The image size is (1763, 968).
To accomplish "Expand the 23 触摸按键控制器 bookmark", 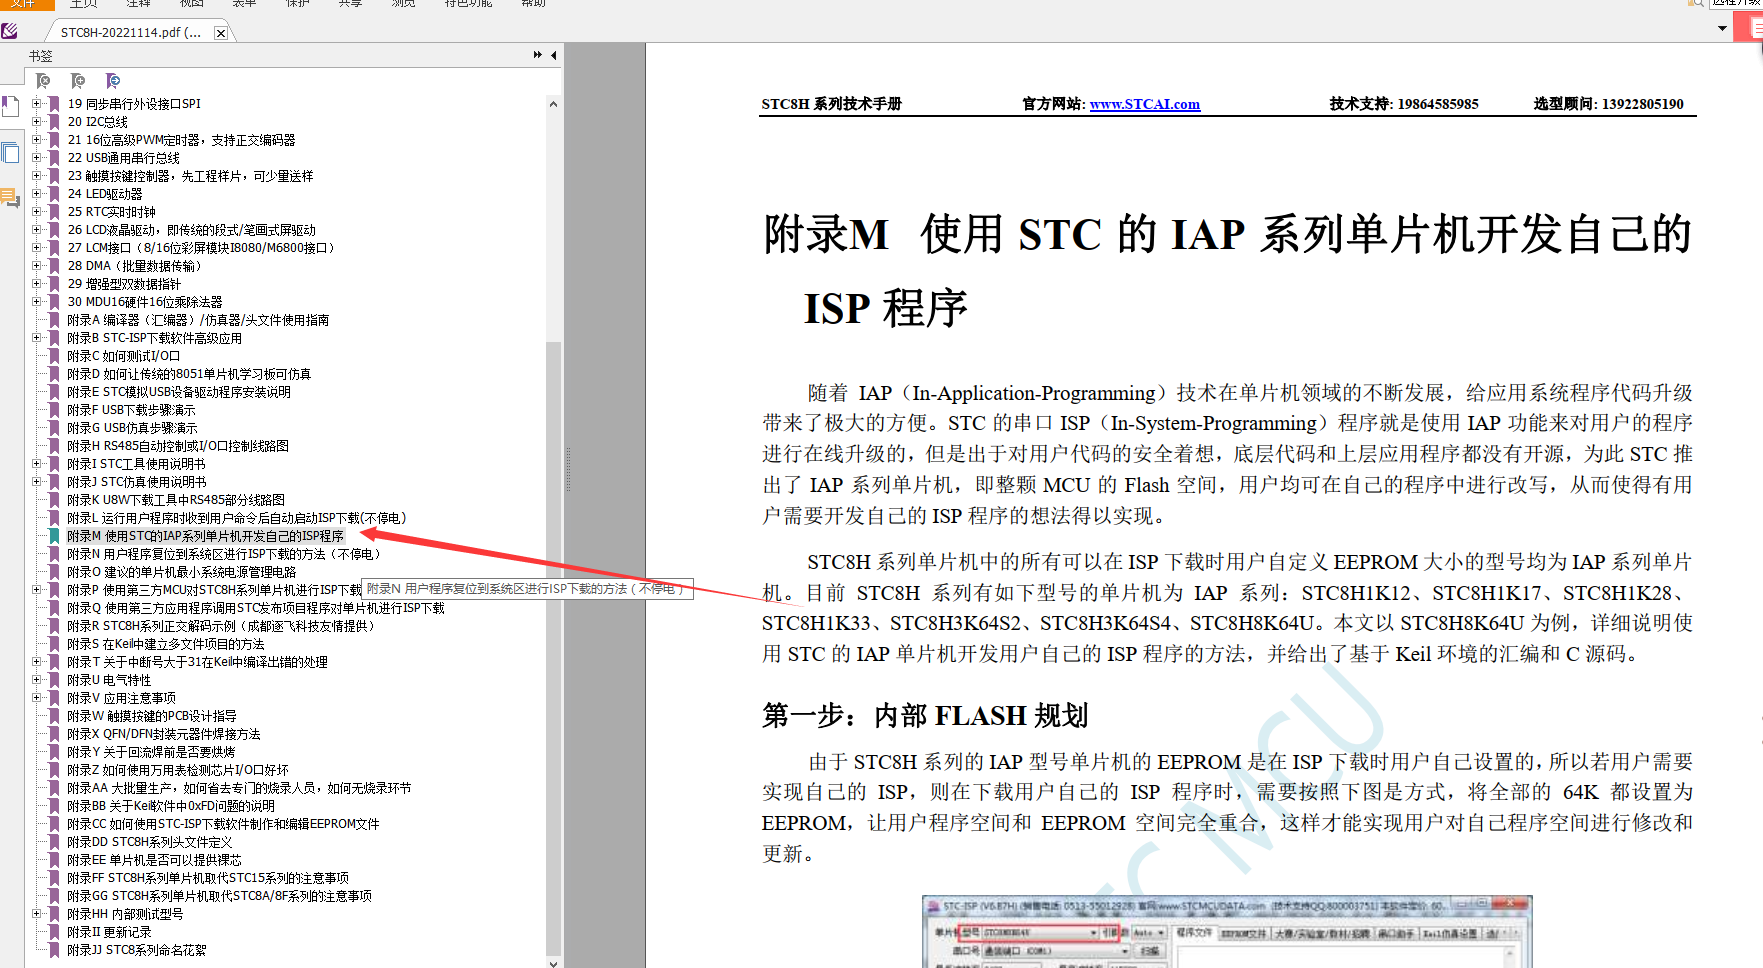I will tap(37, 176).
